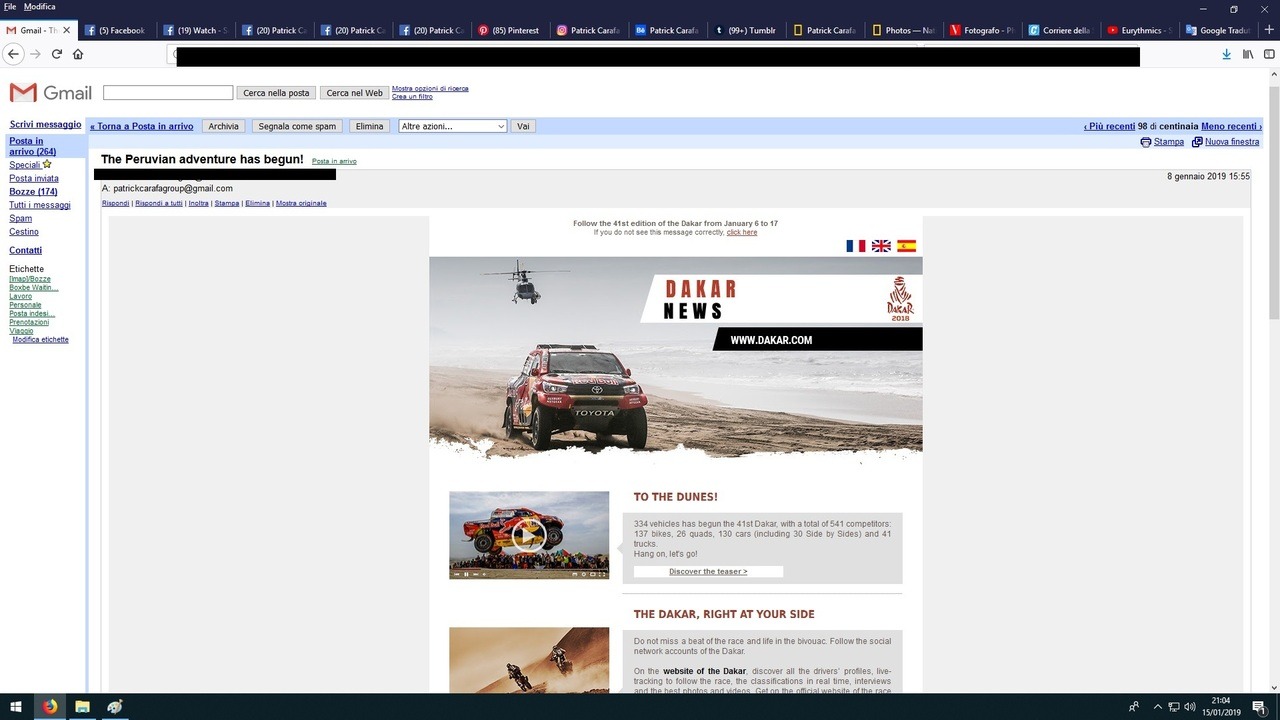1280x720 pixels.
Task: Open the volume control in tray
Action: point(1190,706)
